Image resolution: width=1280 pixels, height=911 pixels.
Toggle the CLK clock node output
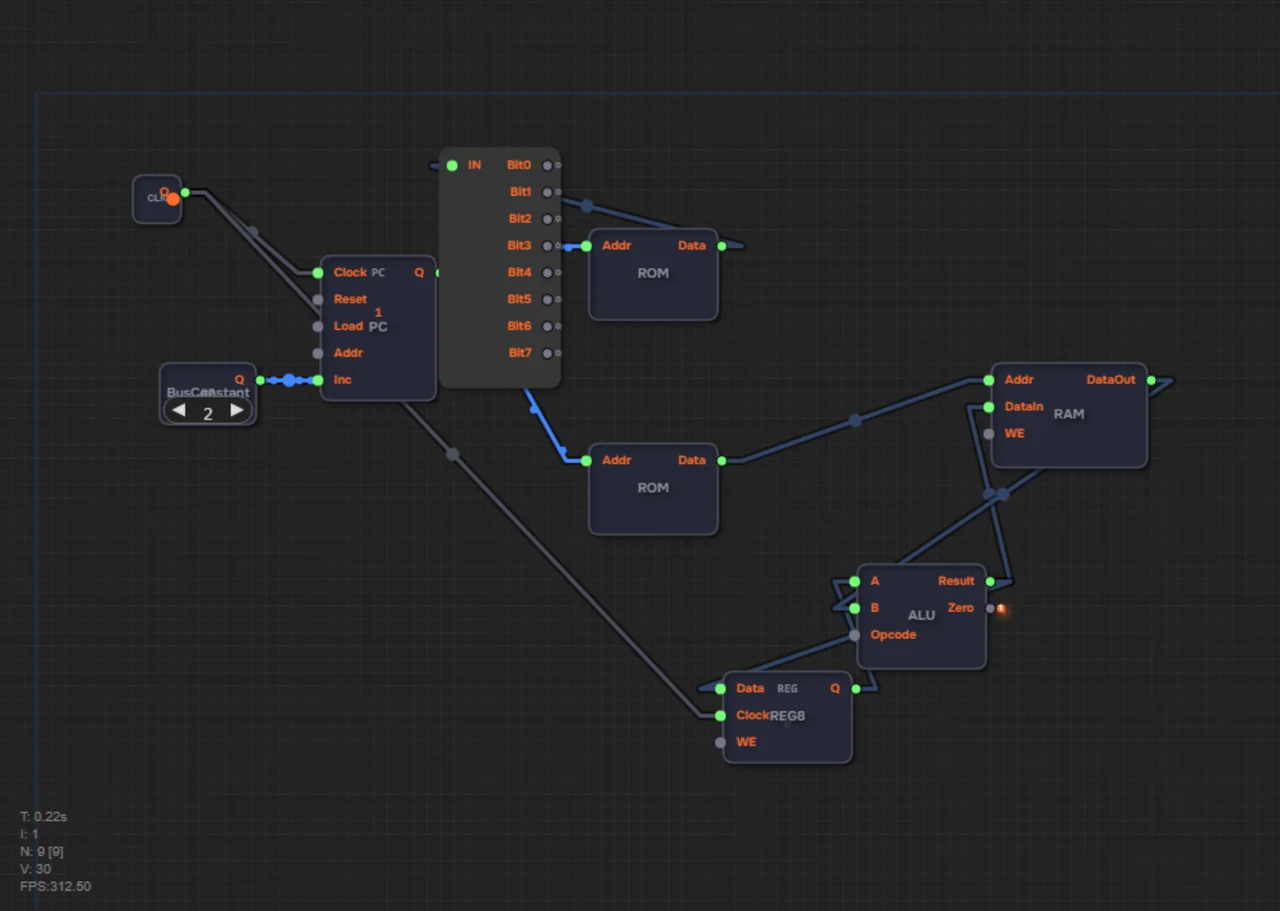pyautogui.click(x=173, y=199)
